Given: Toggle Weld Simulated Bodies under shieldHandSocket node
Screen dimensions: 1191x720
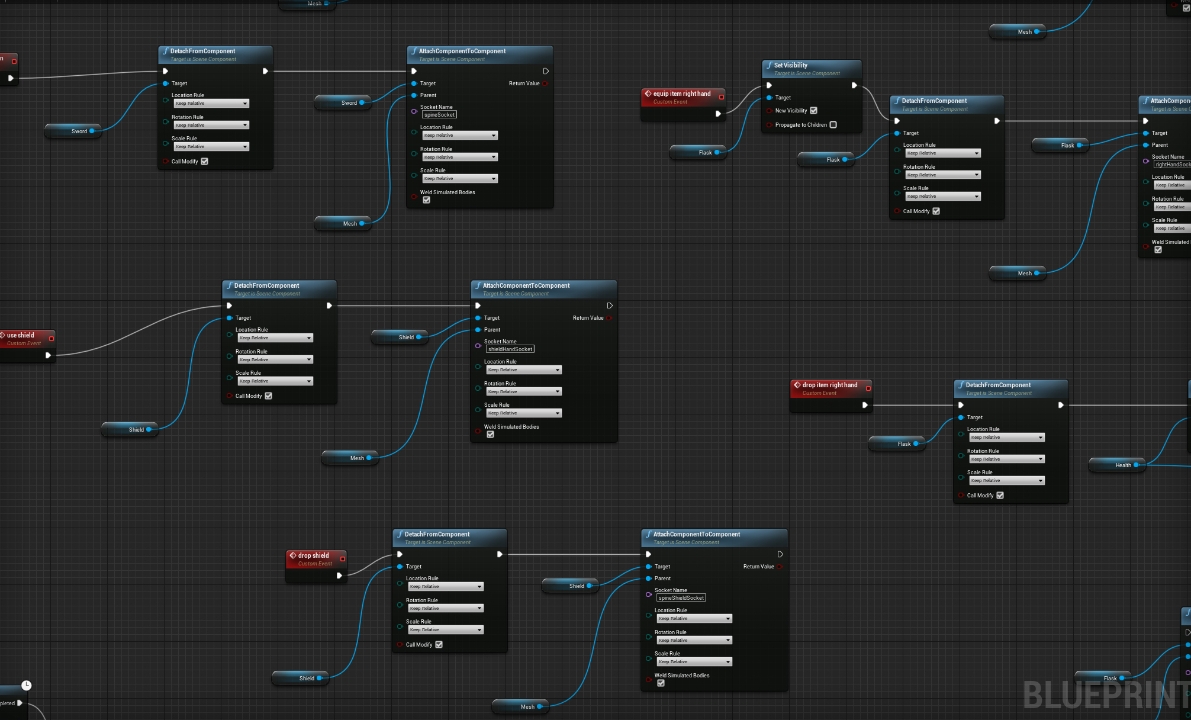Looking at the screenshot, I should tap(490, 435).
